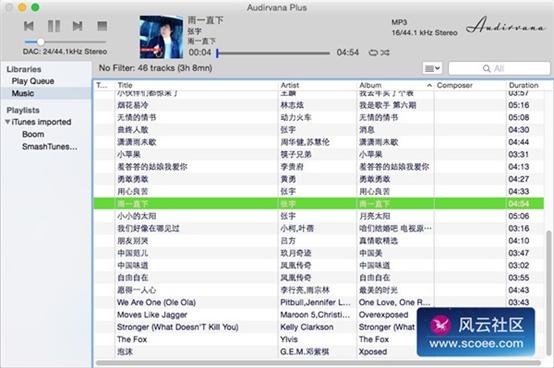554x368 pixels.
Task: Select Music library in sidebar
Action: click(23, 94)
